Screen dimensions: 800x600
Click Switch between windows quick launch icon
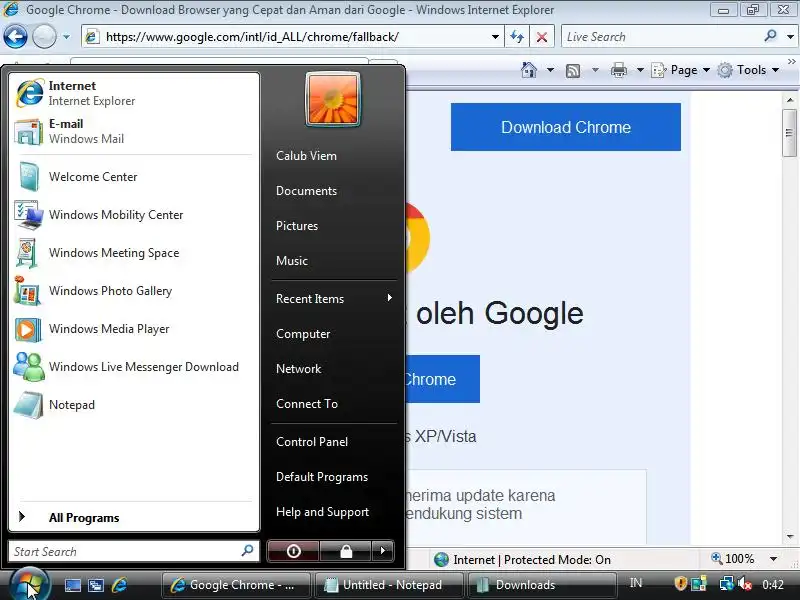pos(96,585)
